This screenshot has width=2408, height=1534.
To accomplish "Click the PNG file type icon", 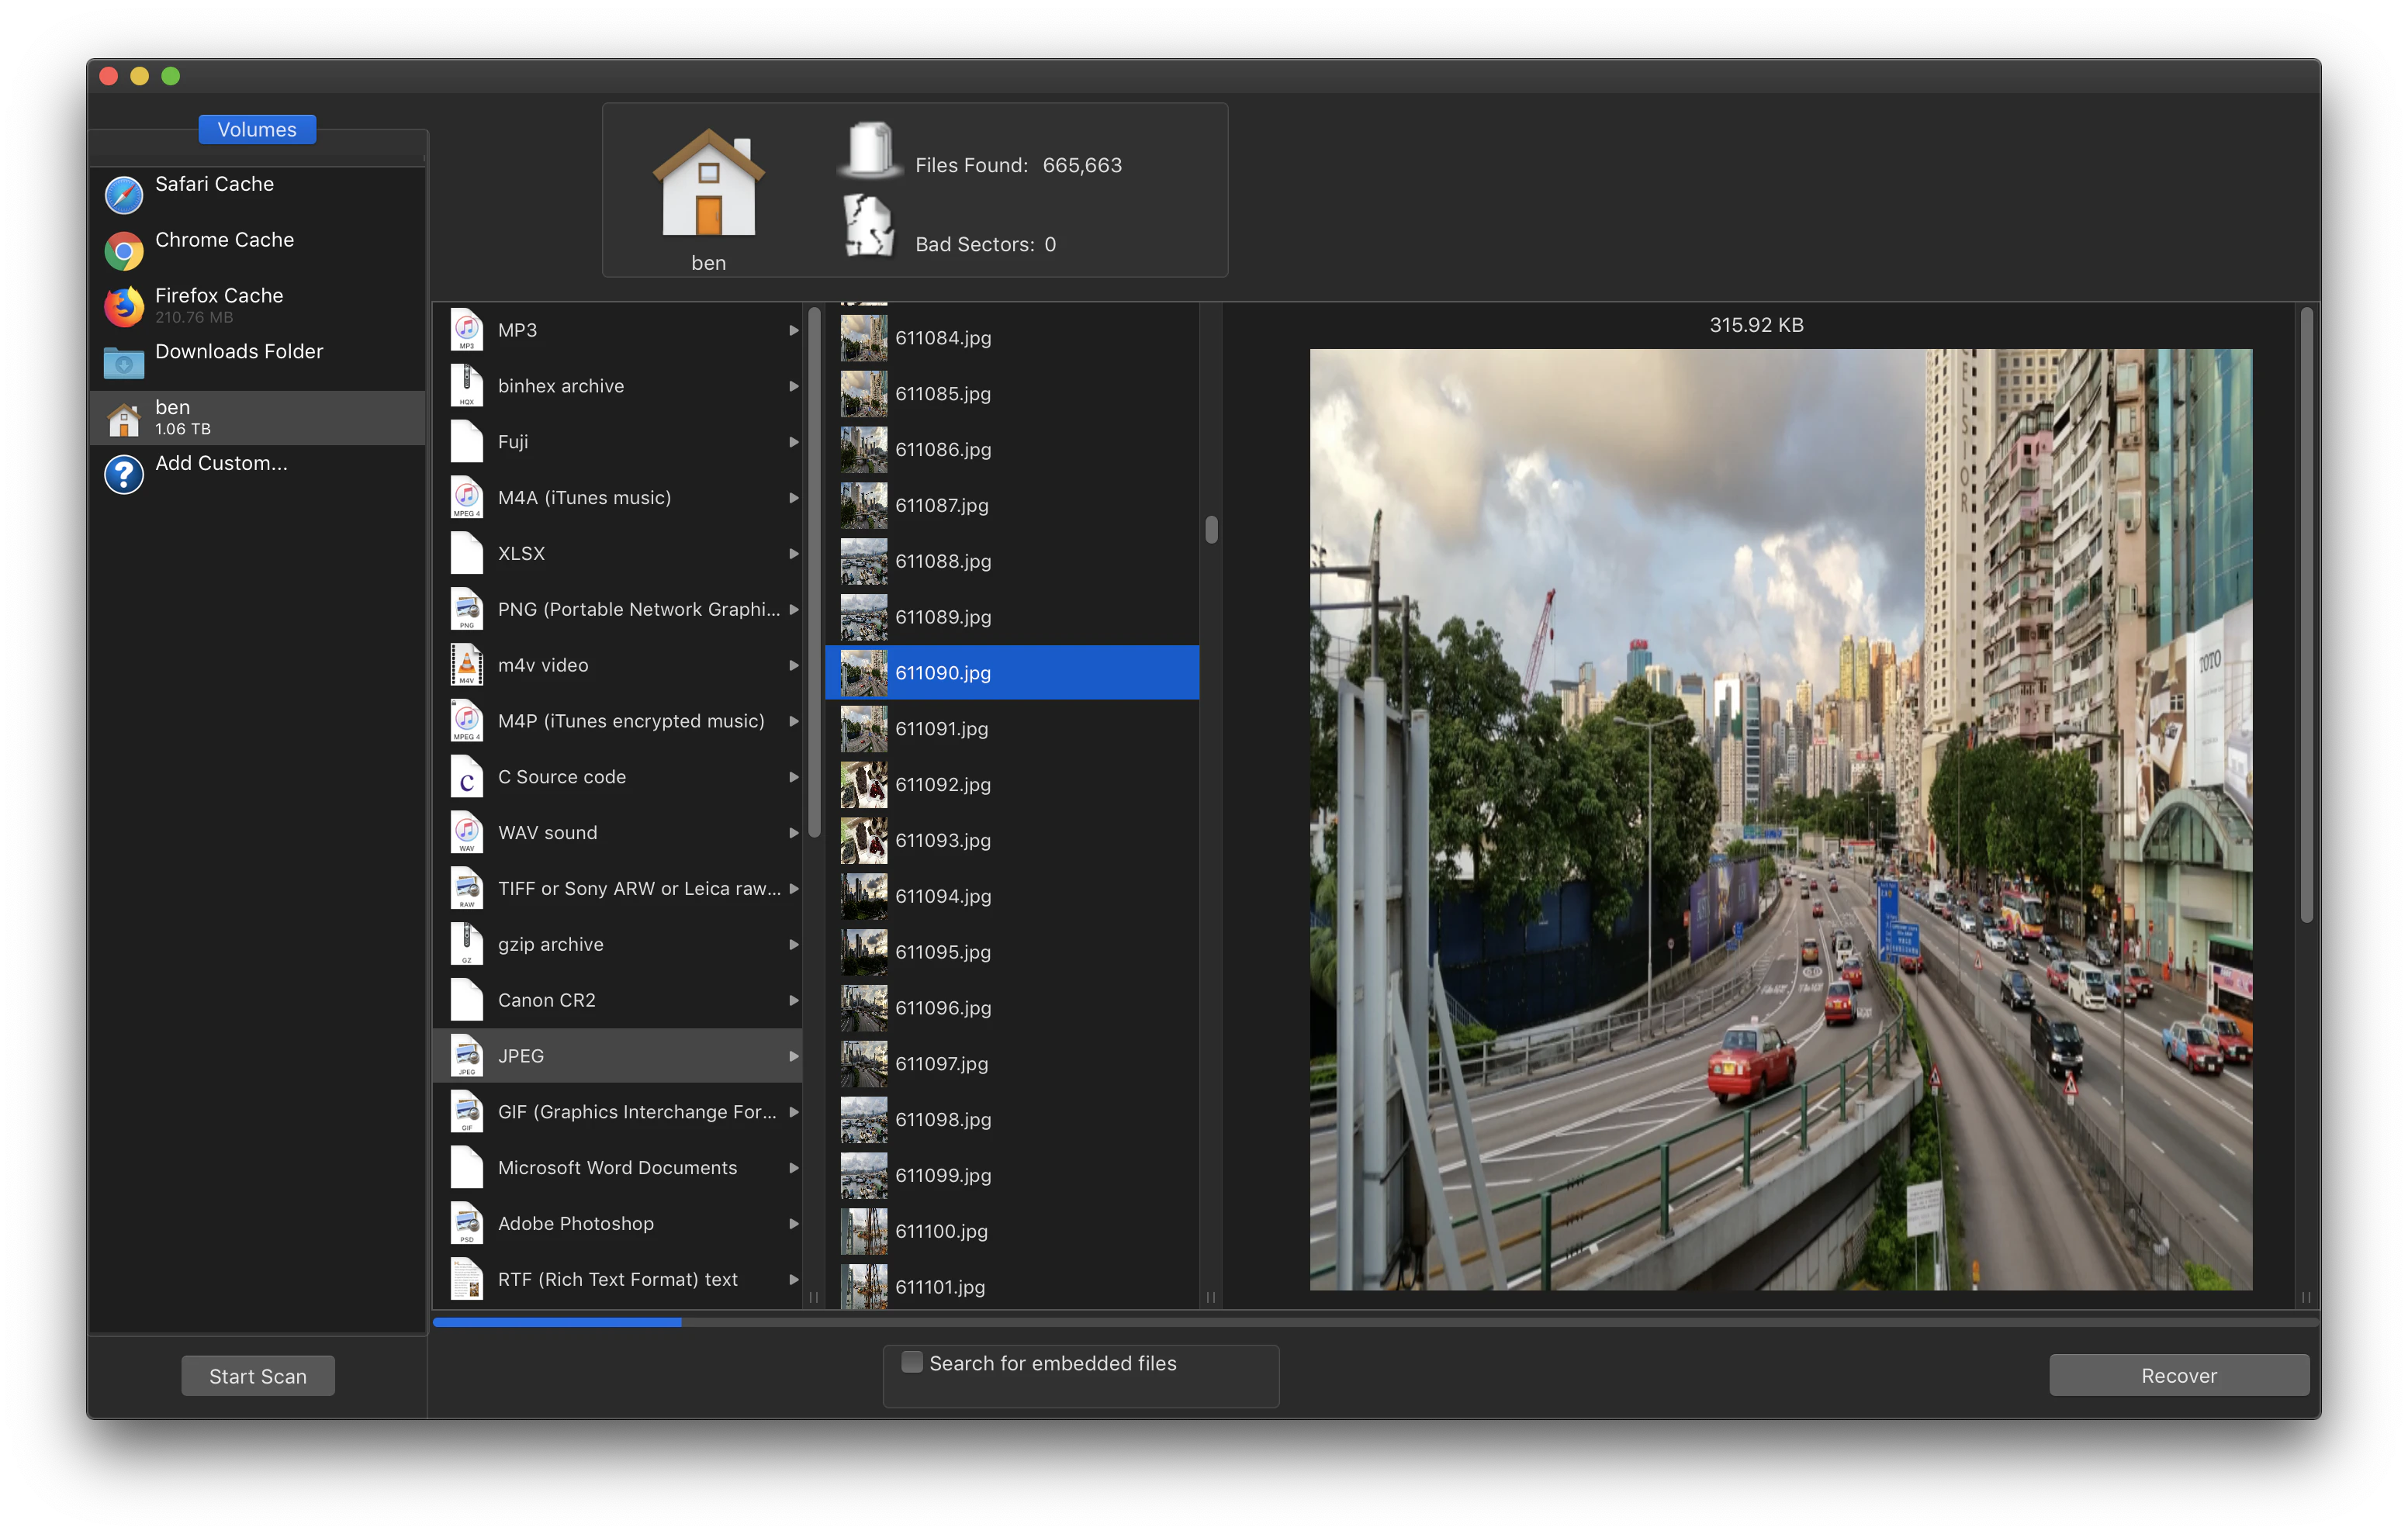I will [466, 608].
